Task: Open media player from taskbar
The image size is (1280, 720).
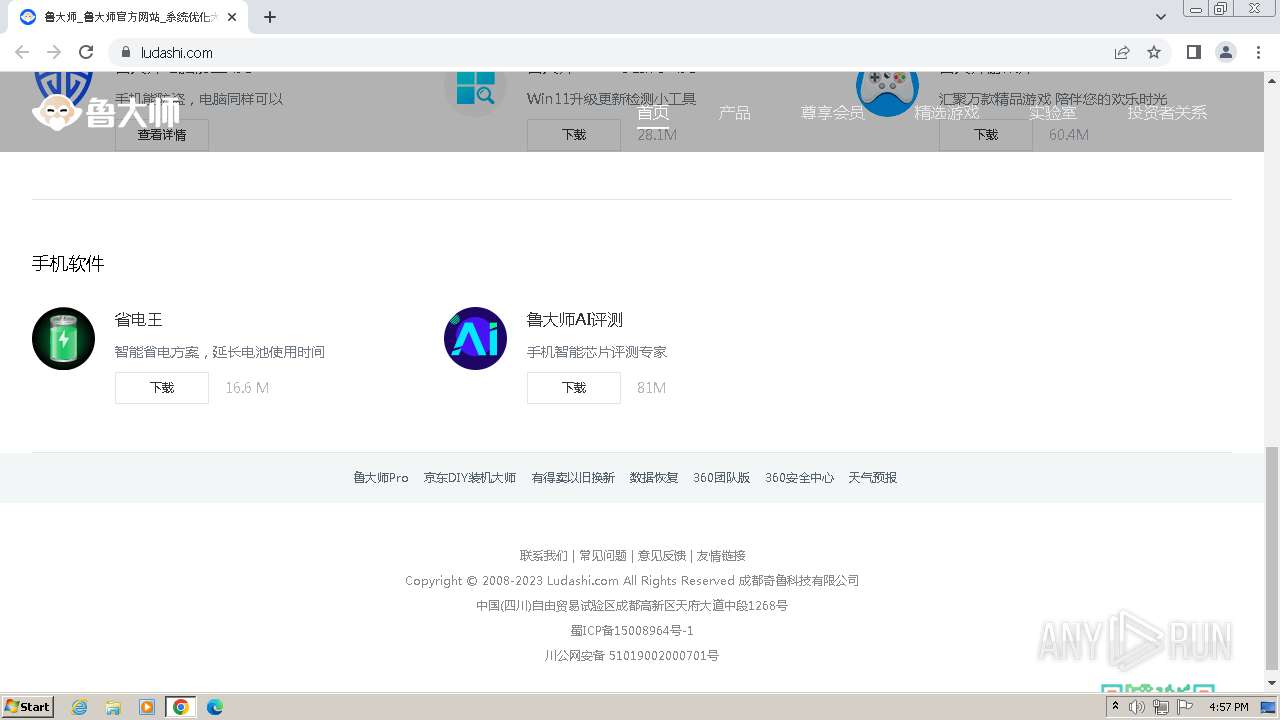Action: tap(147, 707)
